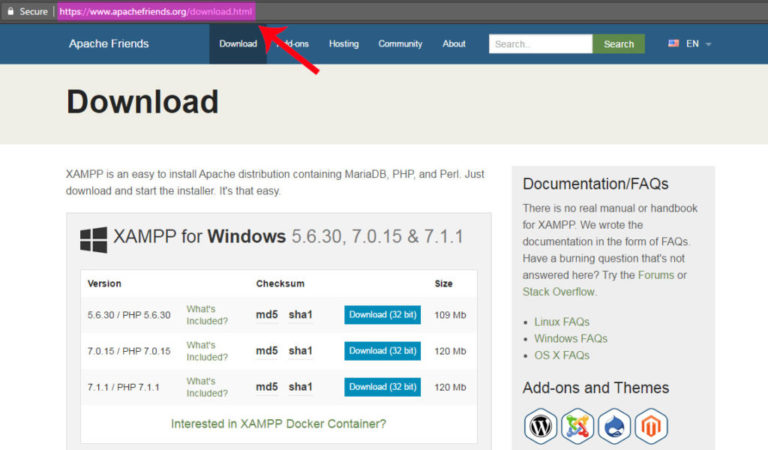Image resolution: width=768 pixels, height=450 pixels.
Task: Open Windows FAQs link
Action: coord(571,338)
